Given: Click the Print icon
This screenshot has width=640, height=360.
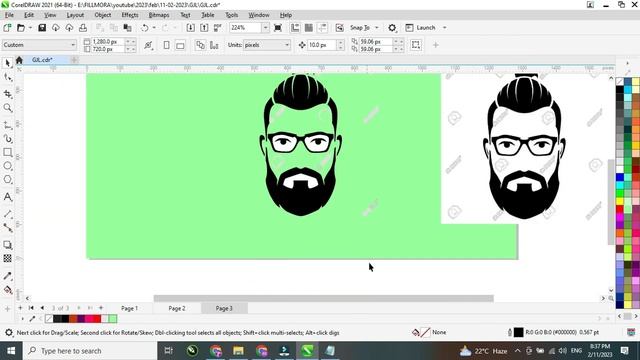Looking at the screenshot, I should point(83,28).
